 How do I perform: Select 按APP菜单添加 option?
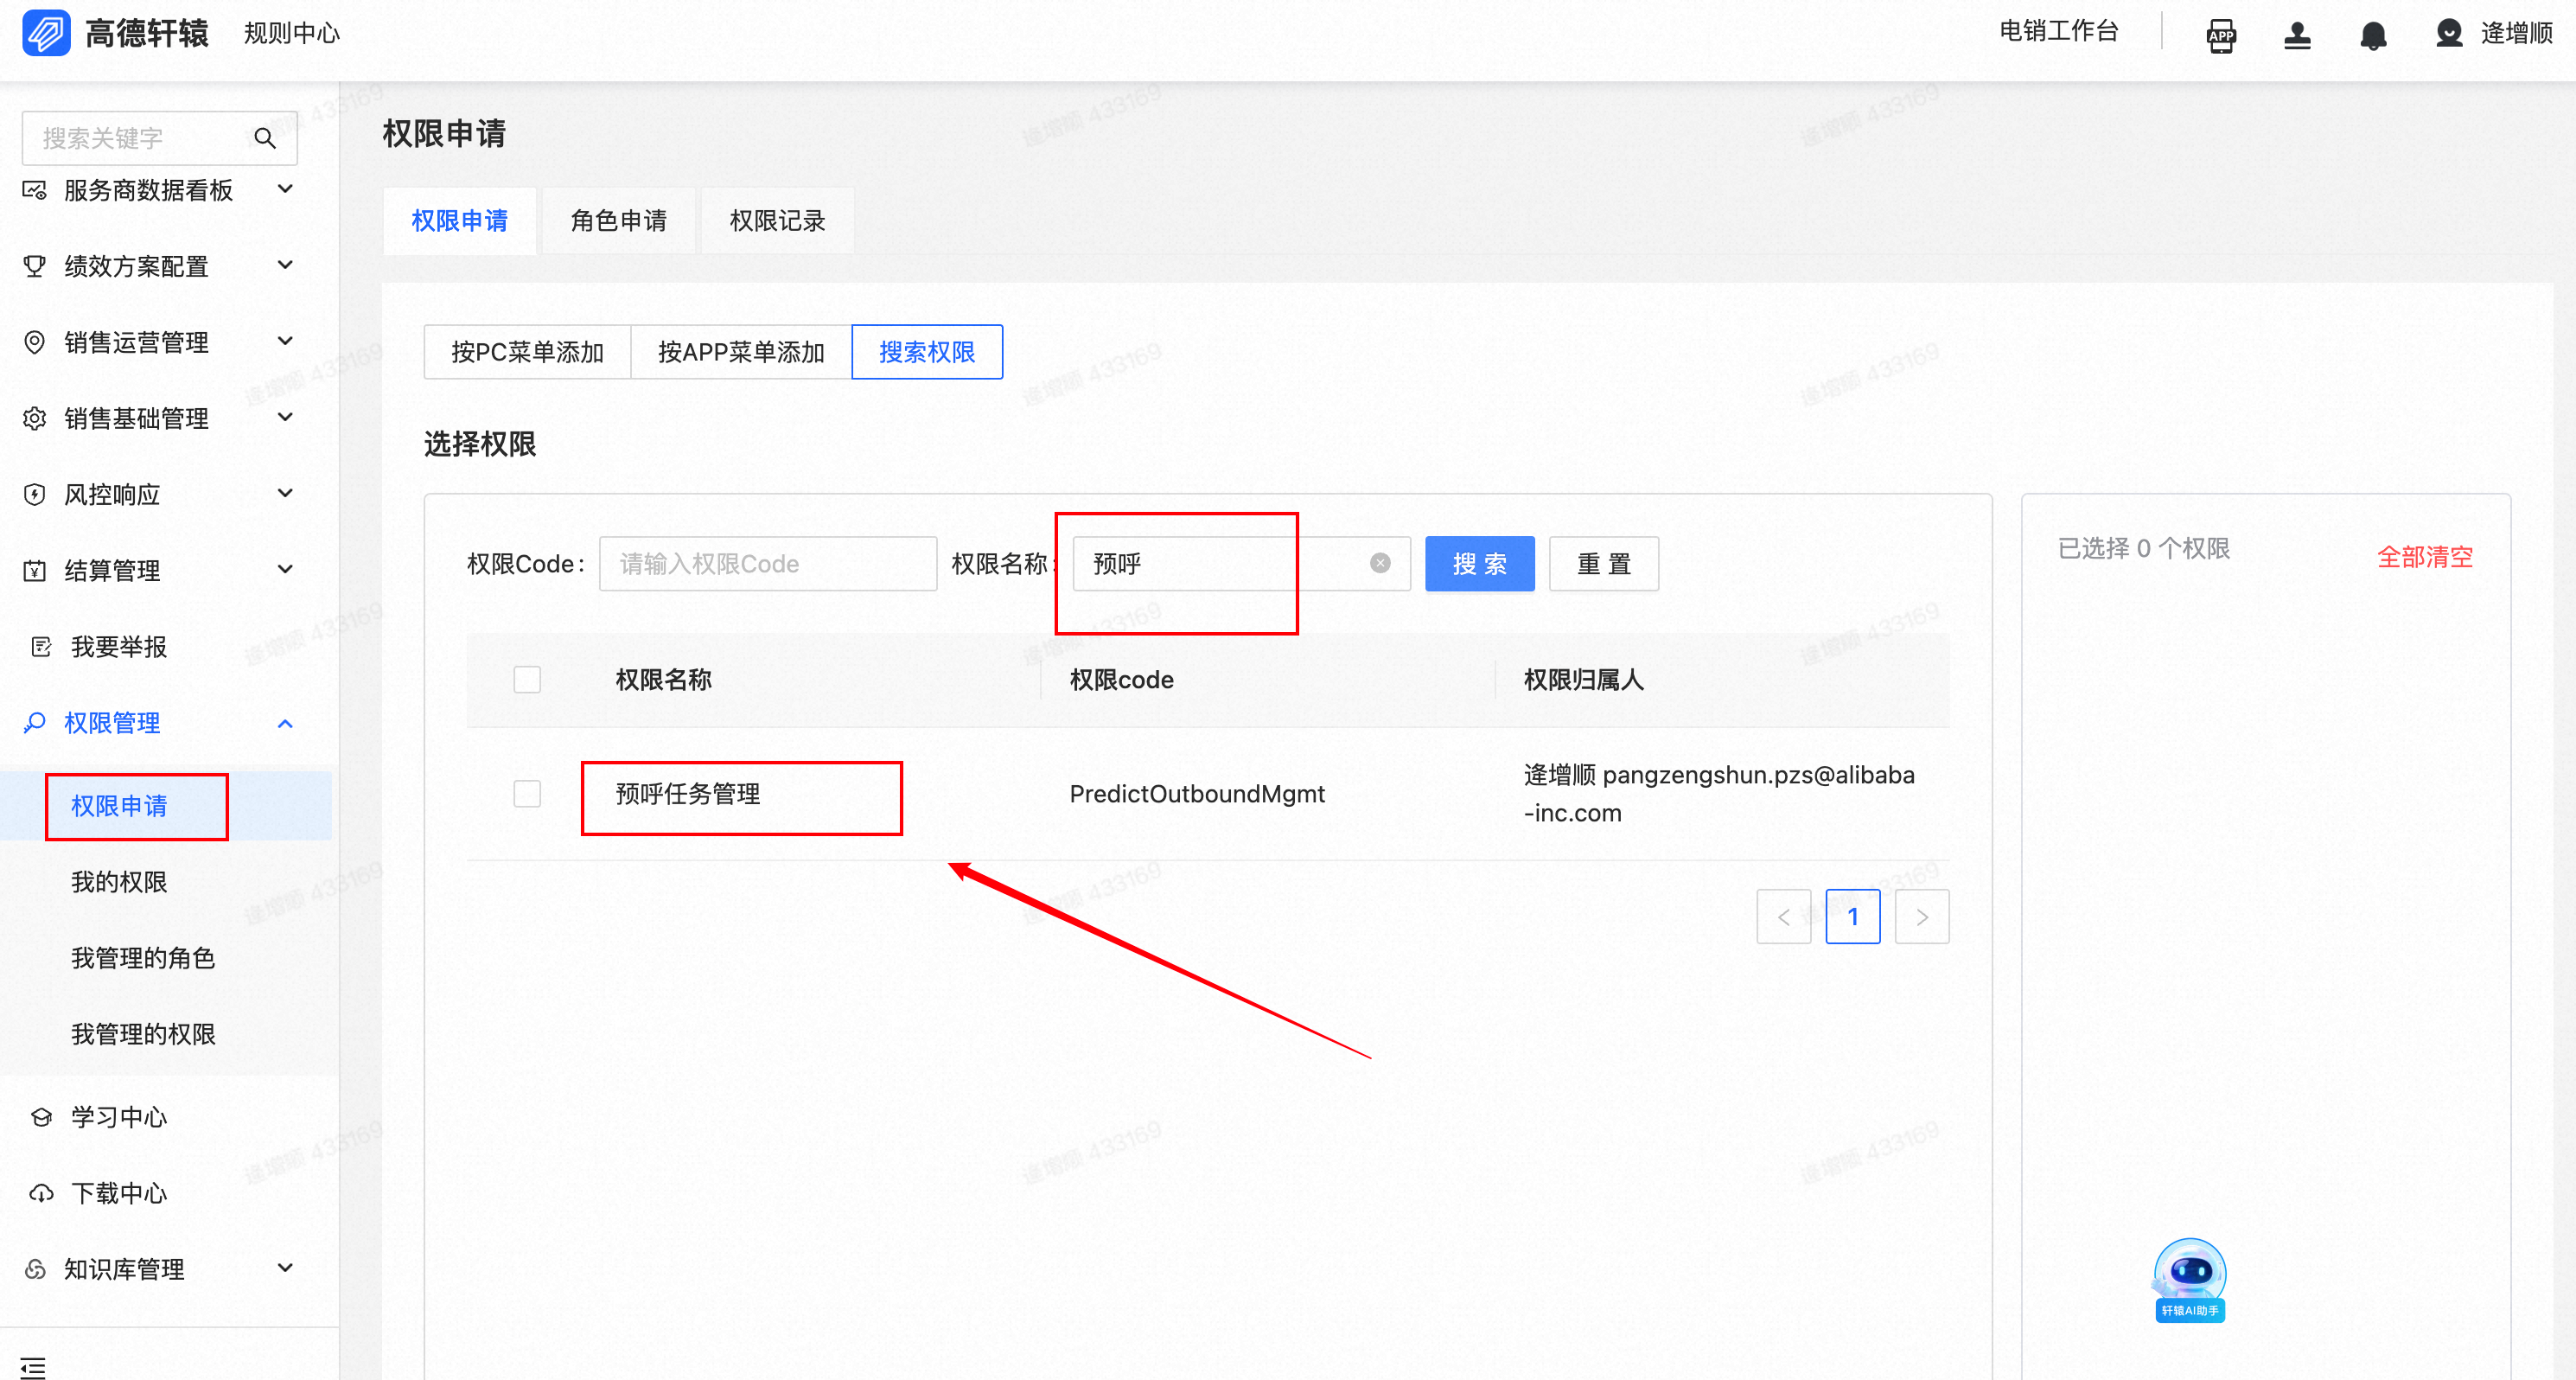pyautogui.click(x=741, y=352)
